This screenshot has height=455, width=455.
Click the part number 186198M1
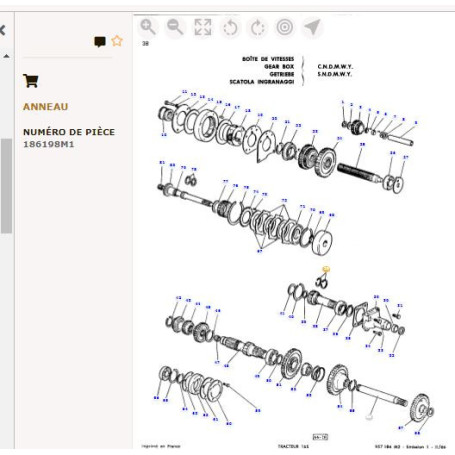click(x=49, y=144)
